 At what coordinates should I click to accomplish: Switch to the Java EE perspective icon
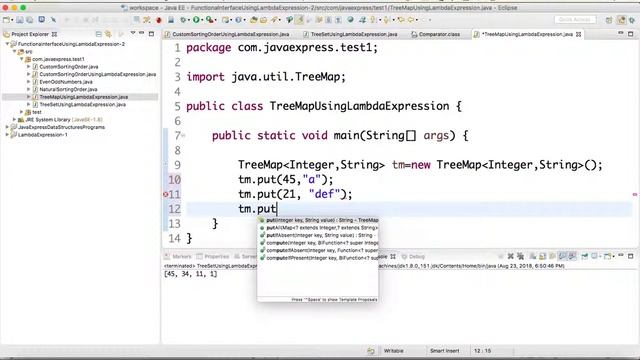[621, 20]
